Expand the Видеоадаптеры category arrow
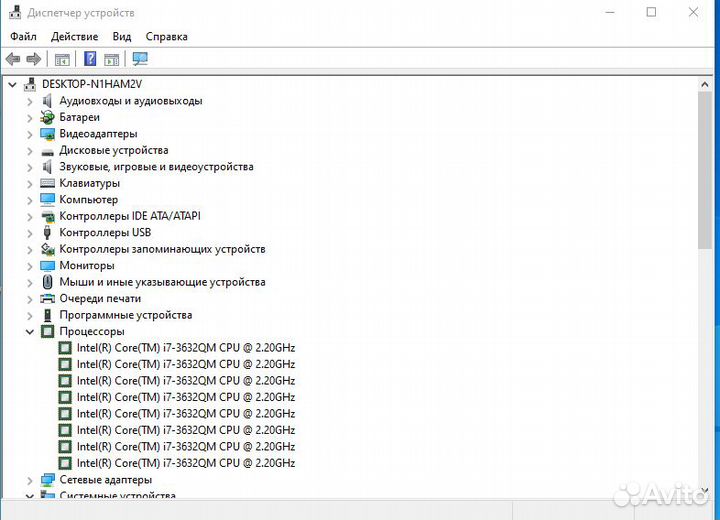The height and width of the screenshot is (520, 720). [x=30, y=134]
